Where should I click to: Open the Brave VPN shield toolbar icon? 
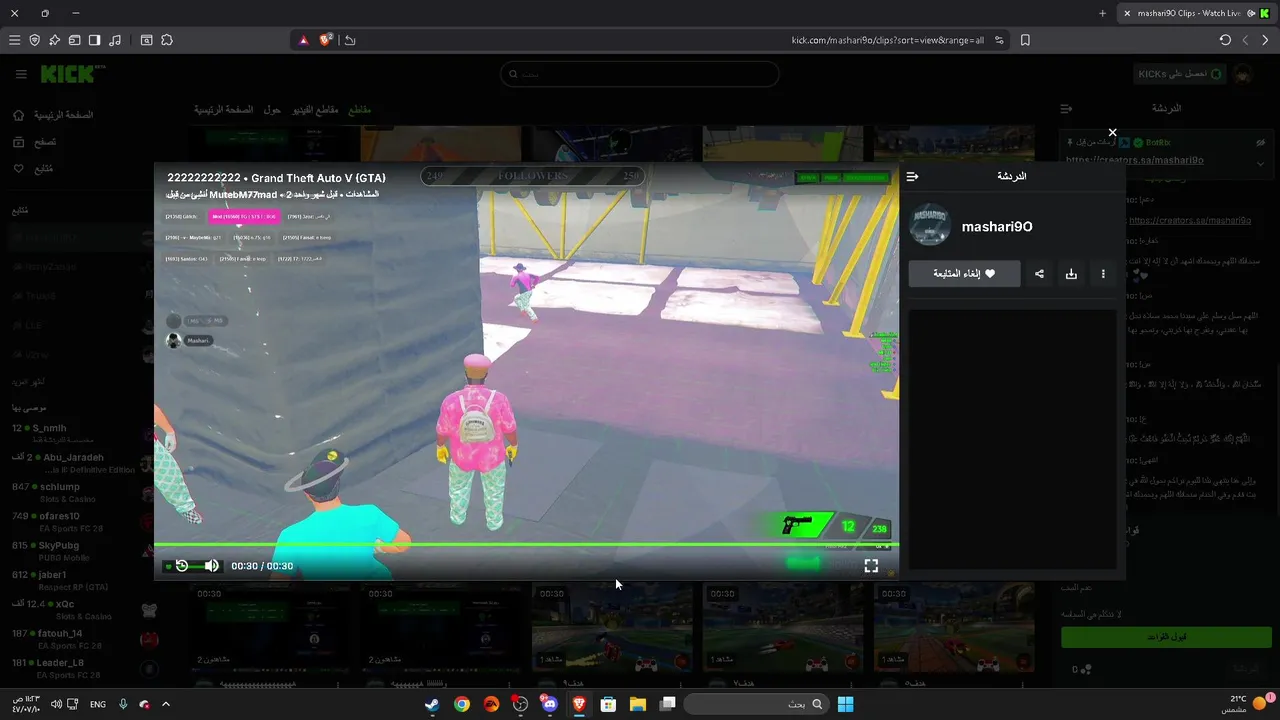[x=34, y=40]
